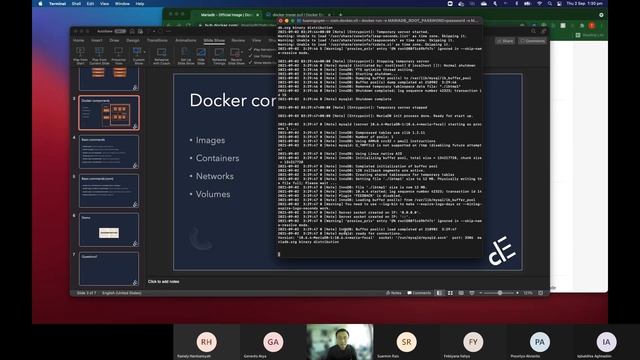640x360 pixels.
Task: Click the 'Volumes' bullet on the slide
Action: click(213, 194)
